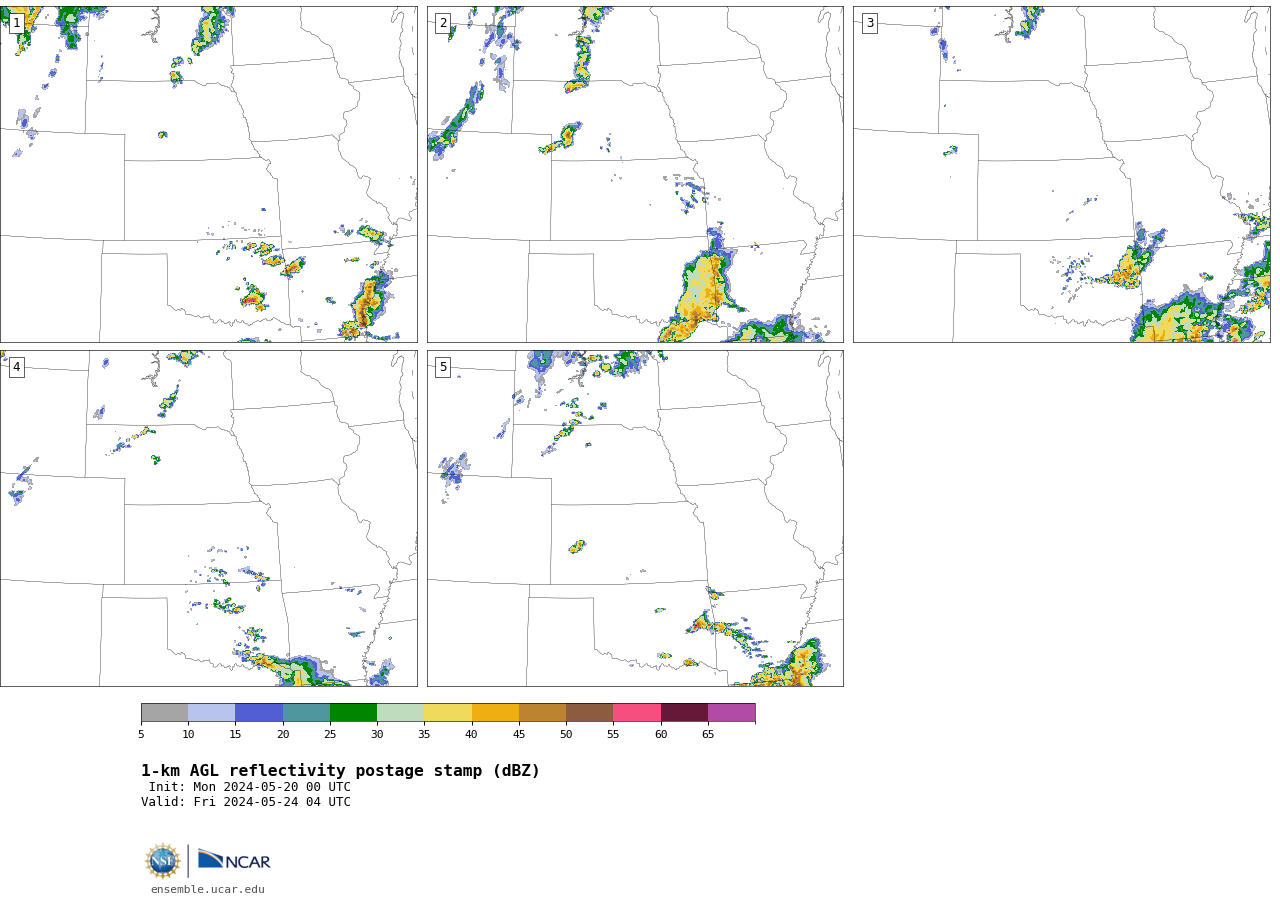Click the NCAR logo
Image resolution: width=1280 pixels, height=901 pixels.
coord(234,860)
